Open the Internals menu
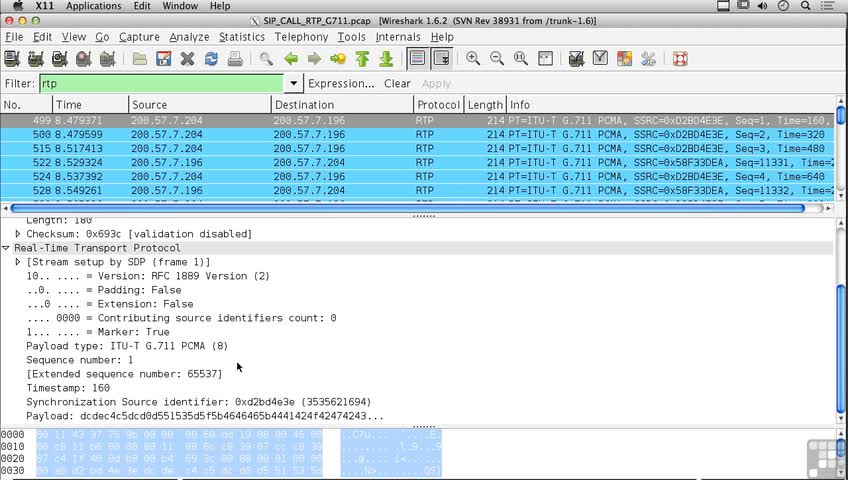 tap(398, 37)
